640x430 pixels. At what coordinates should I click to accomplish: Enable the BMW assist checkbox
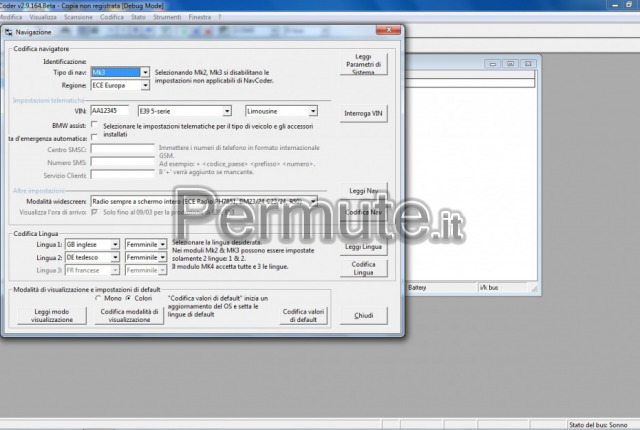pyautogui.click(x=94, y=124)
